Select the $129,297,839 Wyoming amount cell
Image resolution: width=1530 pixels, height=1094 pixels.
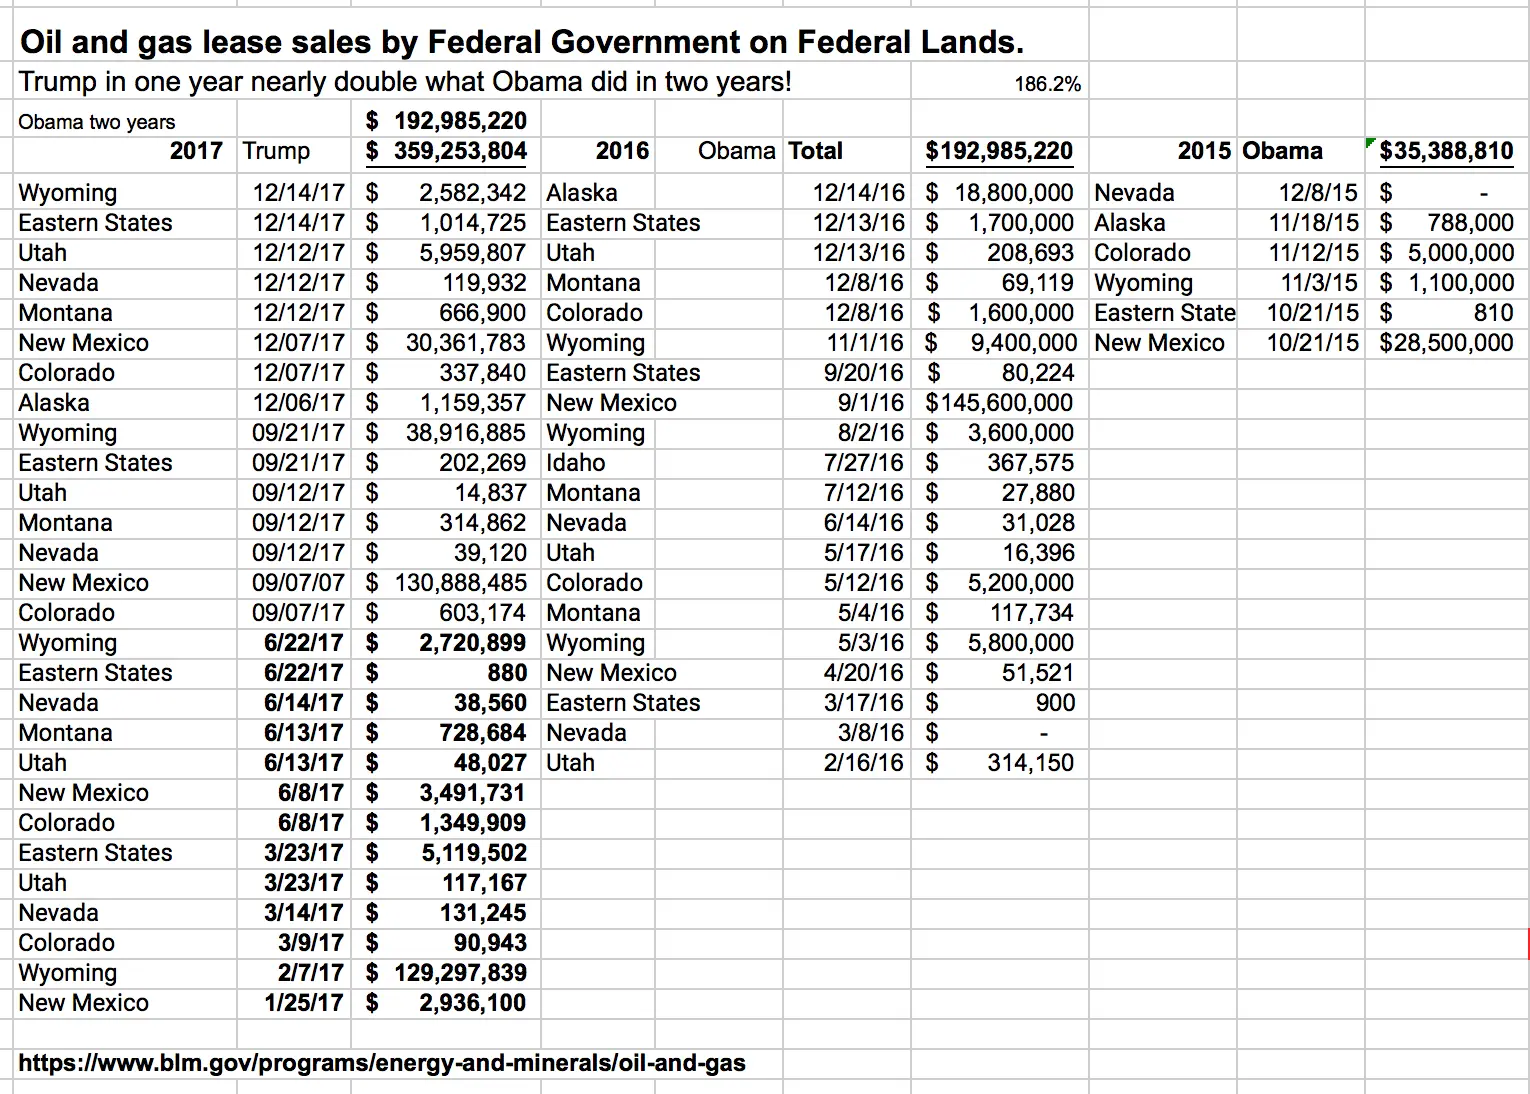(x=446, y=973)
